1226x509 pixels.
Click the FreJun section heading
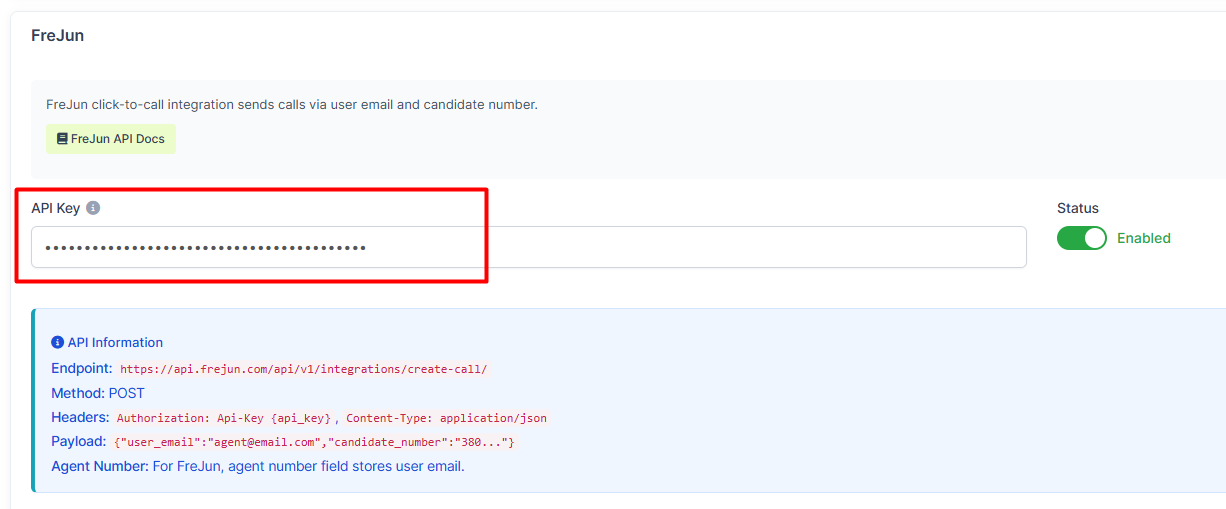tap(57, 35)
